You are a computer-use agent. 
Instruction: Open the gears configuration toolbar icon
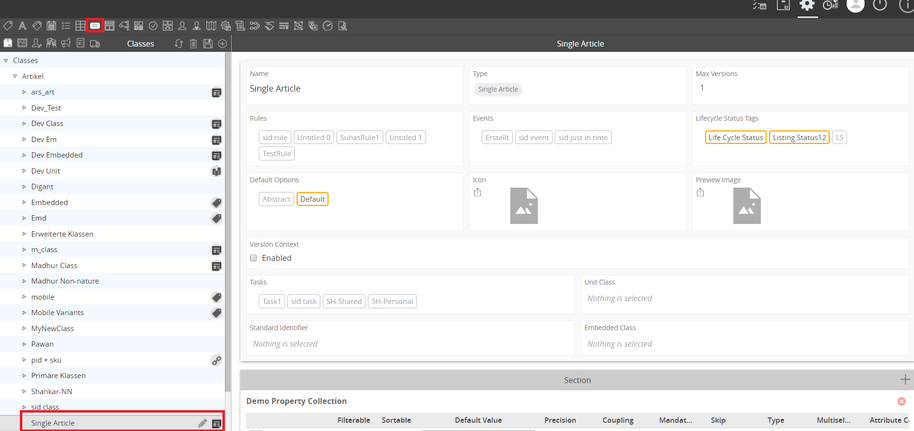(226, 26)
